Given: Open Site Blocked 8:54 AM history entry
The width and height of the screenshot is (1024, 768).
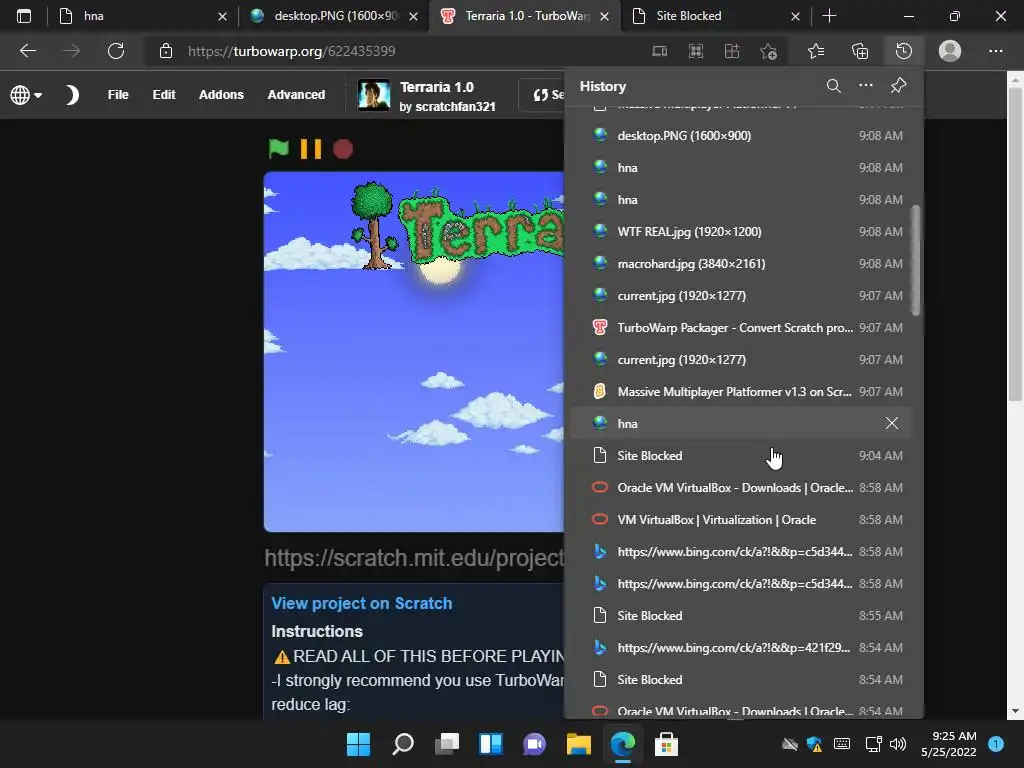Looking at the screenshot, I should [741, 680].
